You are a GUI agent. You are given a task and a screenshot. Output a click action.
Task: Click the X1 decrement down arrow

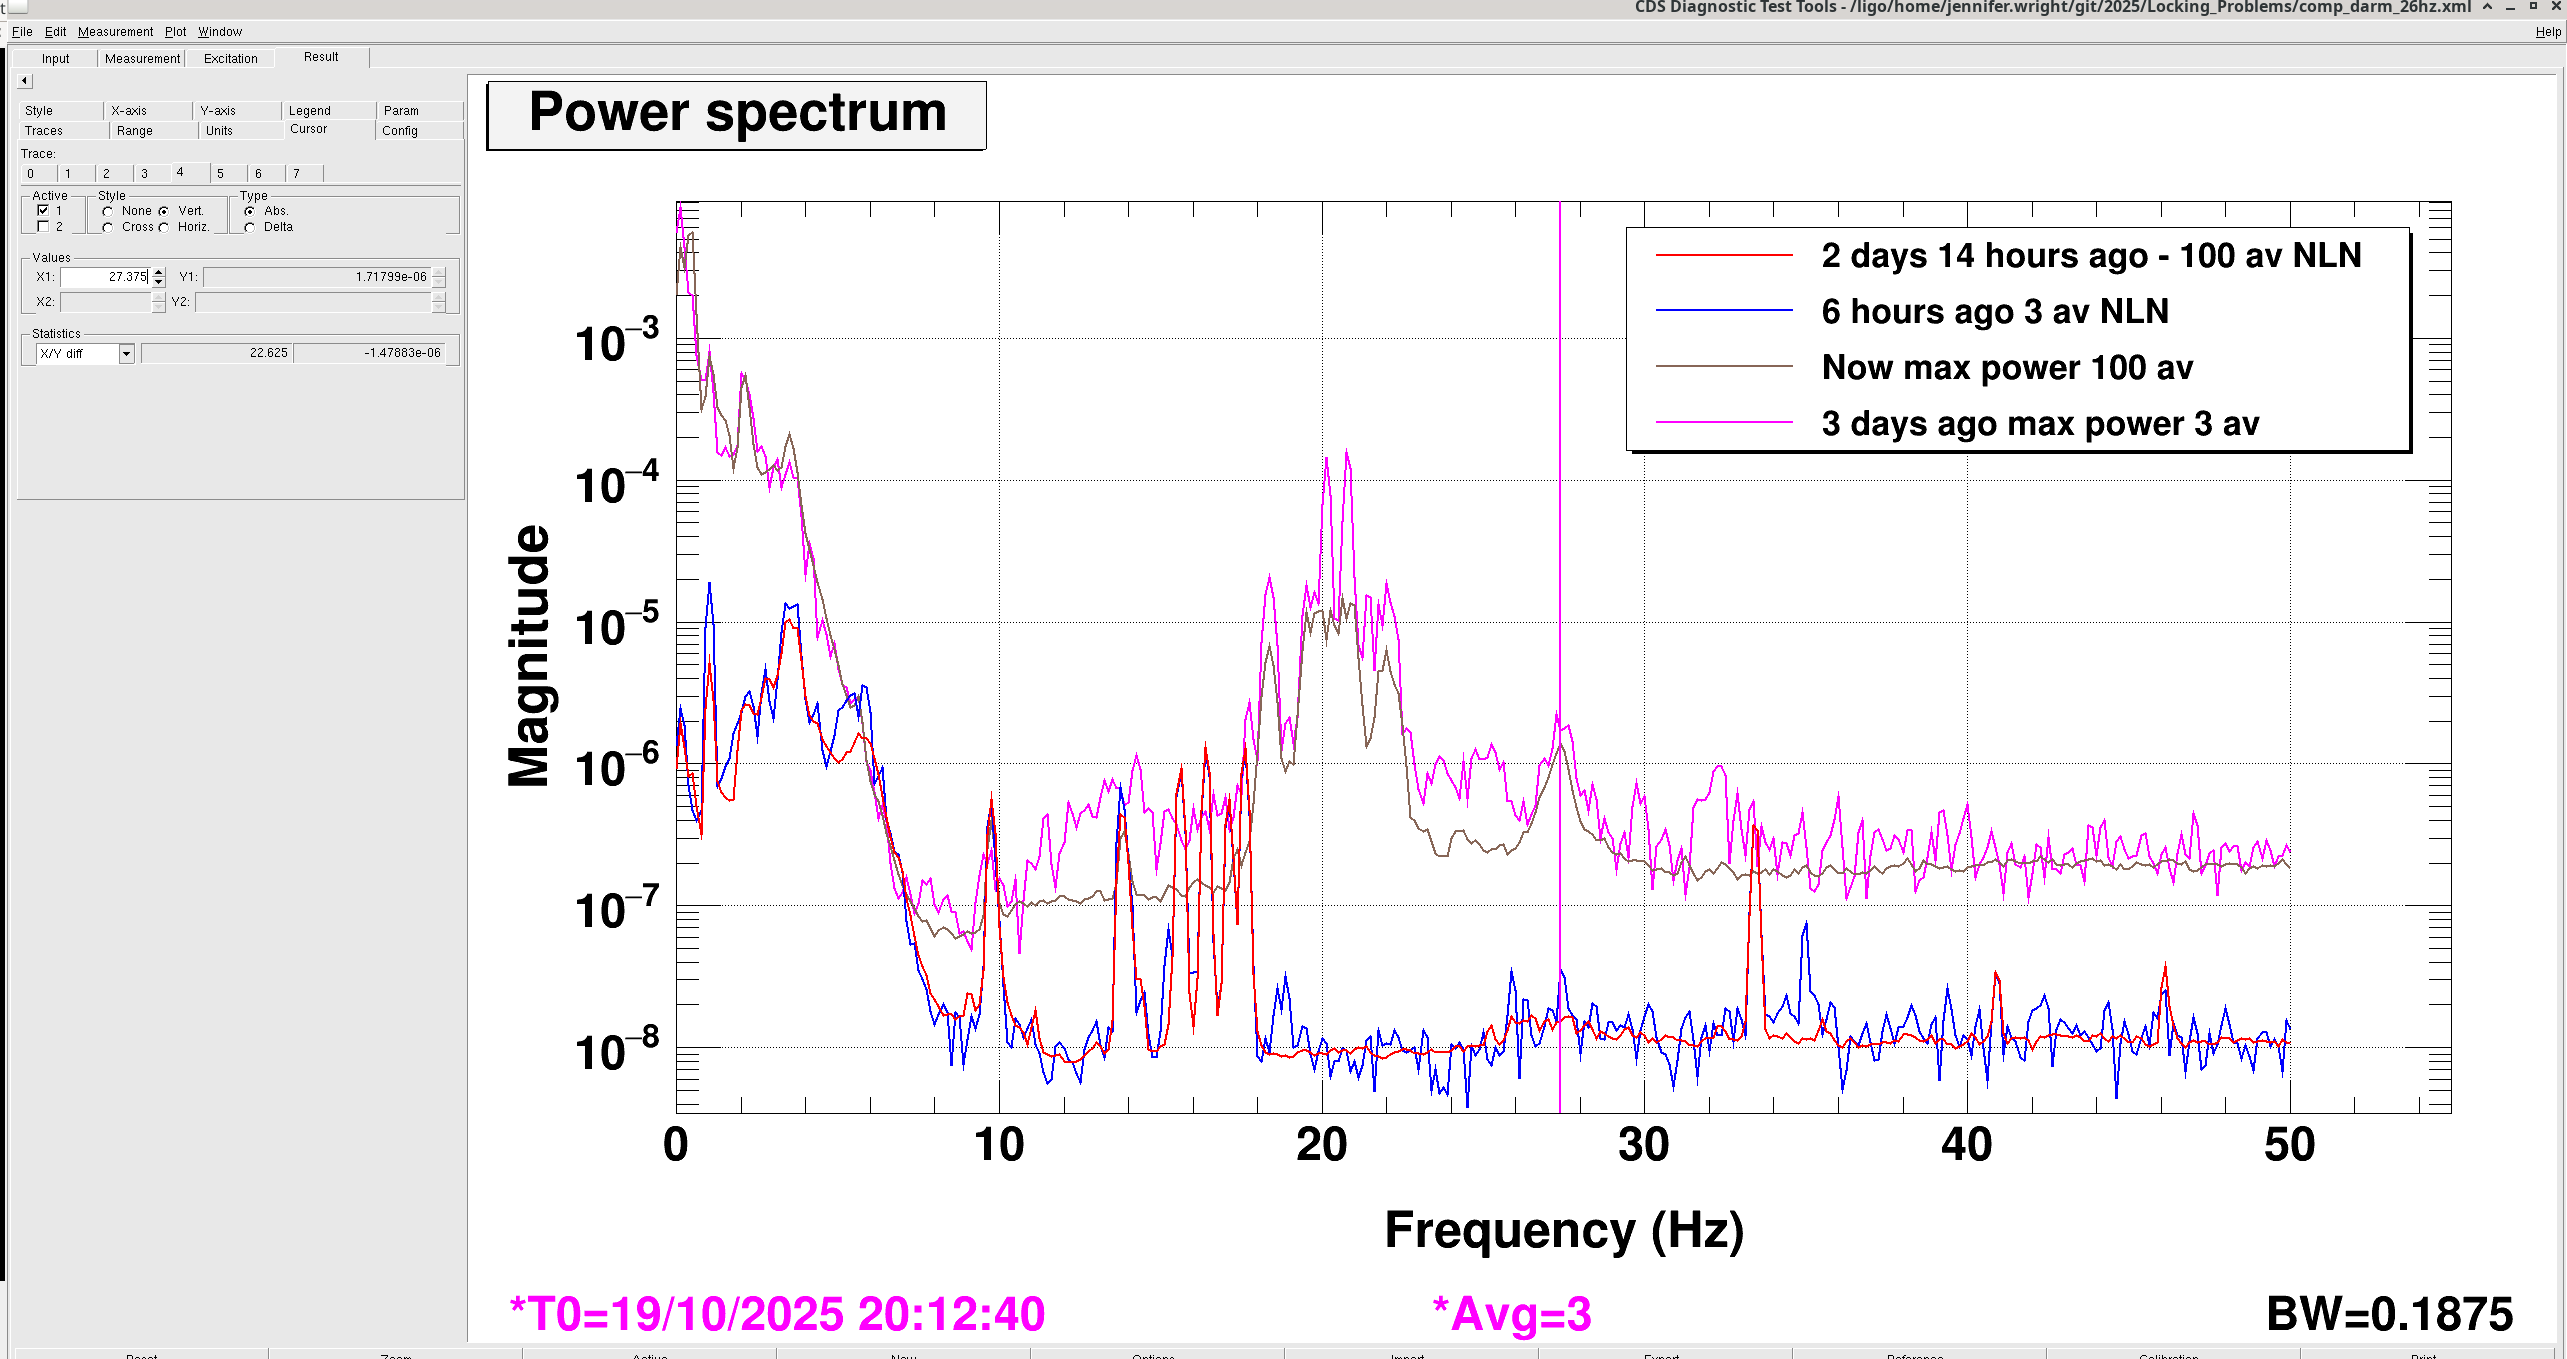158,282
